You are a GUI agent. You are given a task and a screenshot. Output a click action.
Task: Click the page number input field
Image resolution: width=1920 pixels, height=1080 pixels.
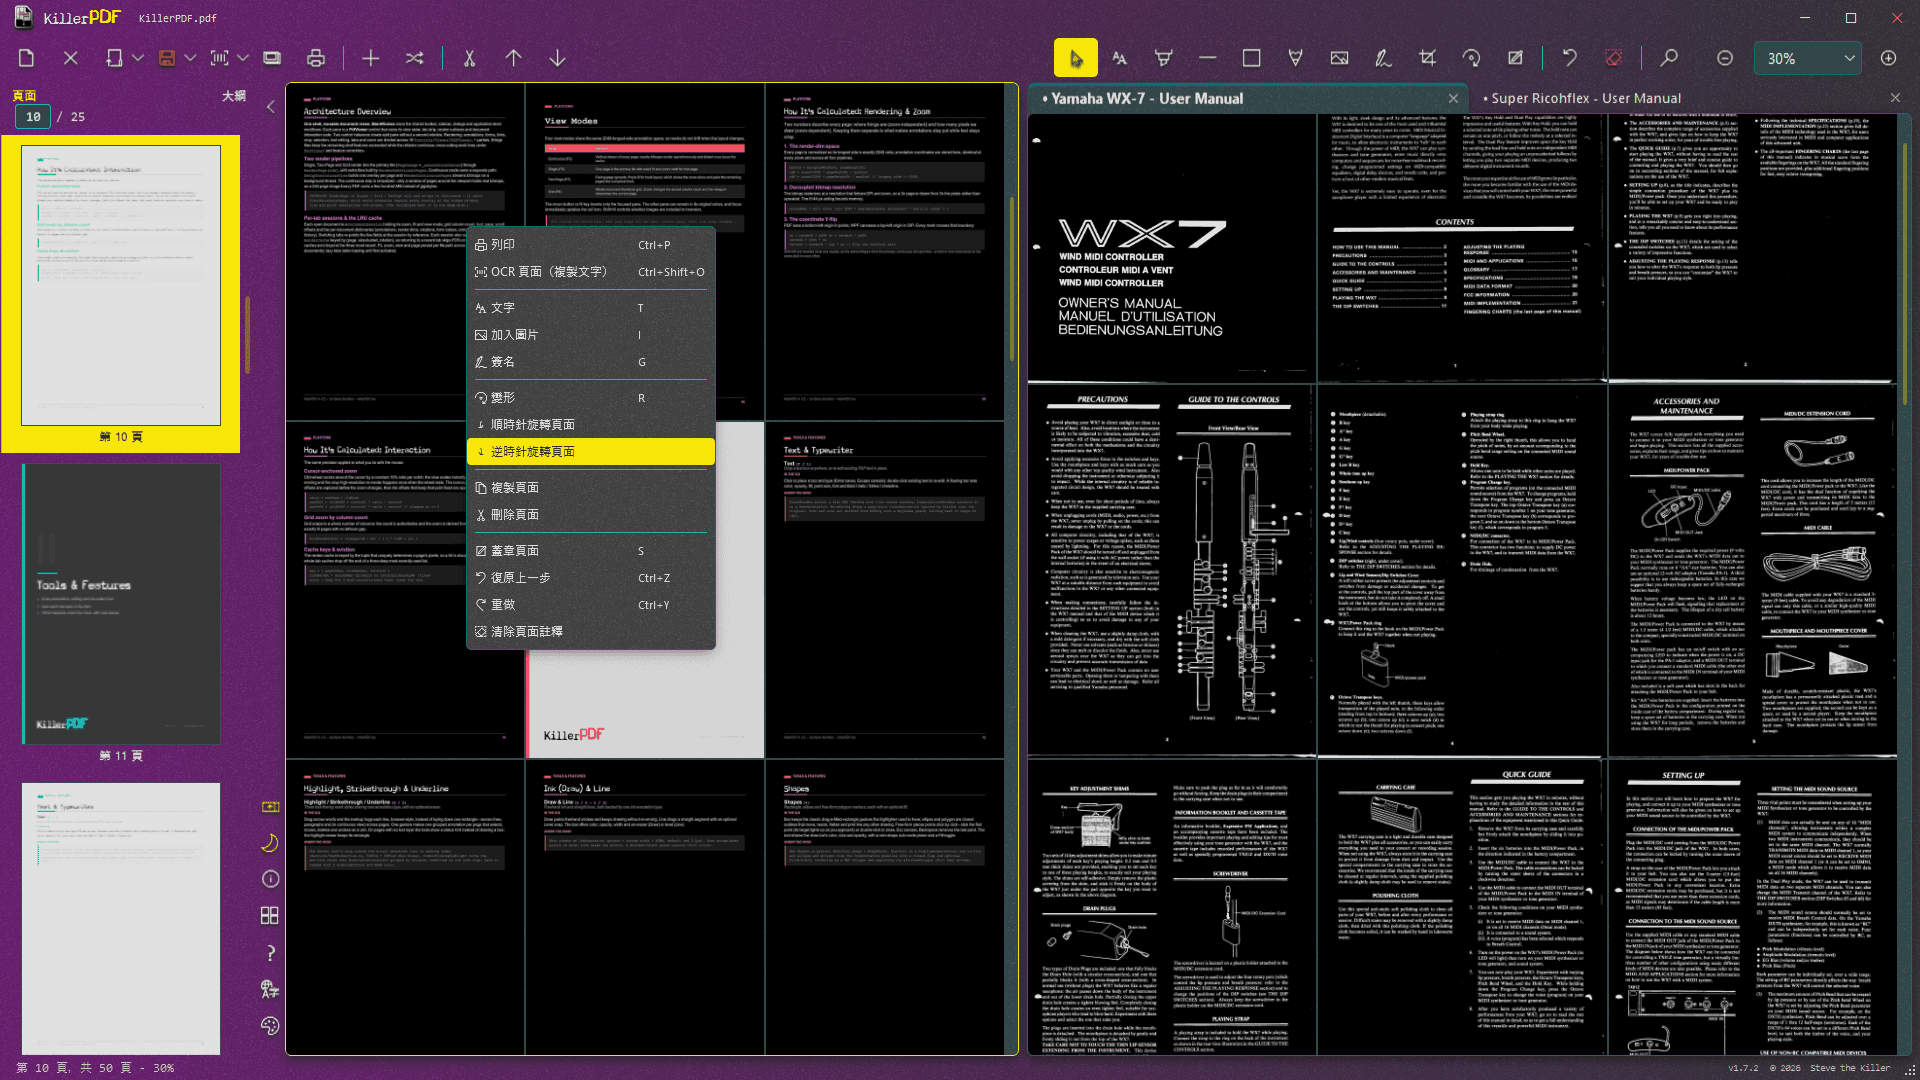(x=33, y=117)
